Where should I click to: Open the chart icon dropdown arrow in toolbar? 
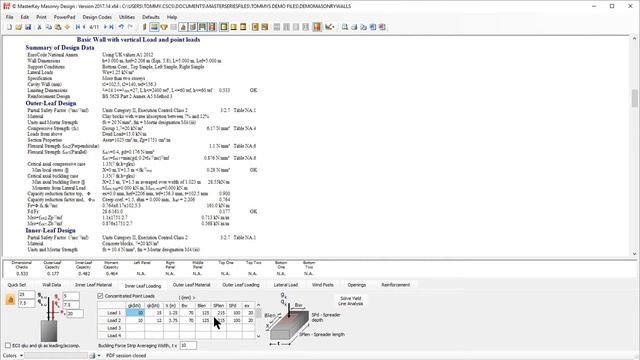coord(333,27)
